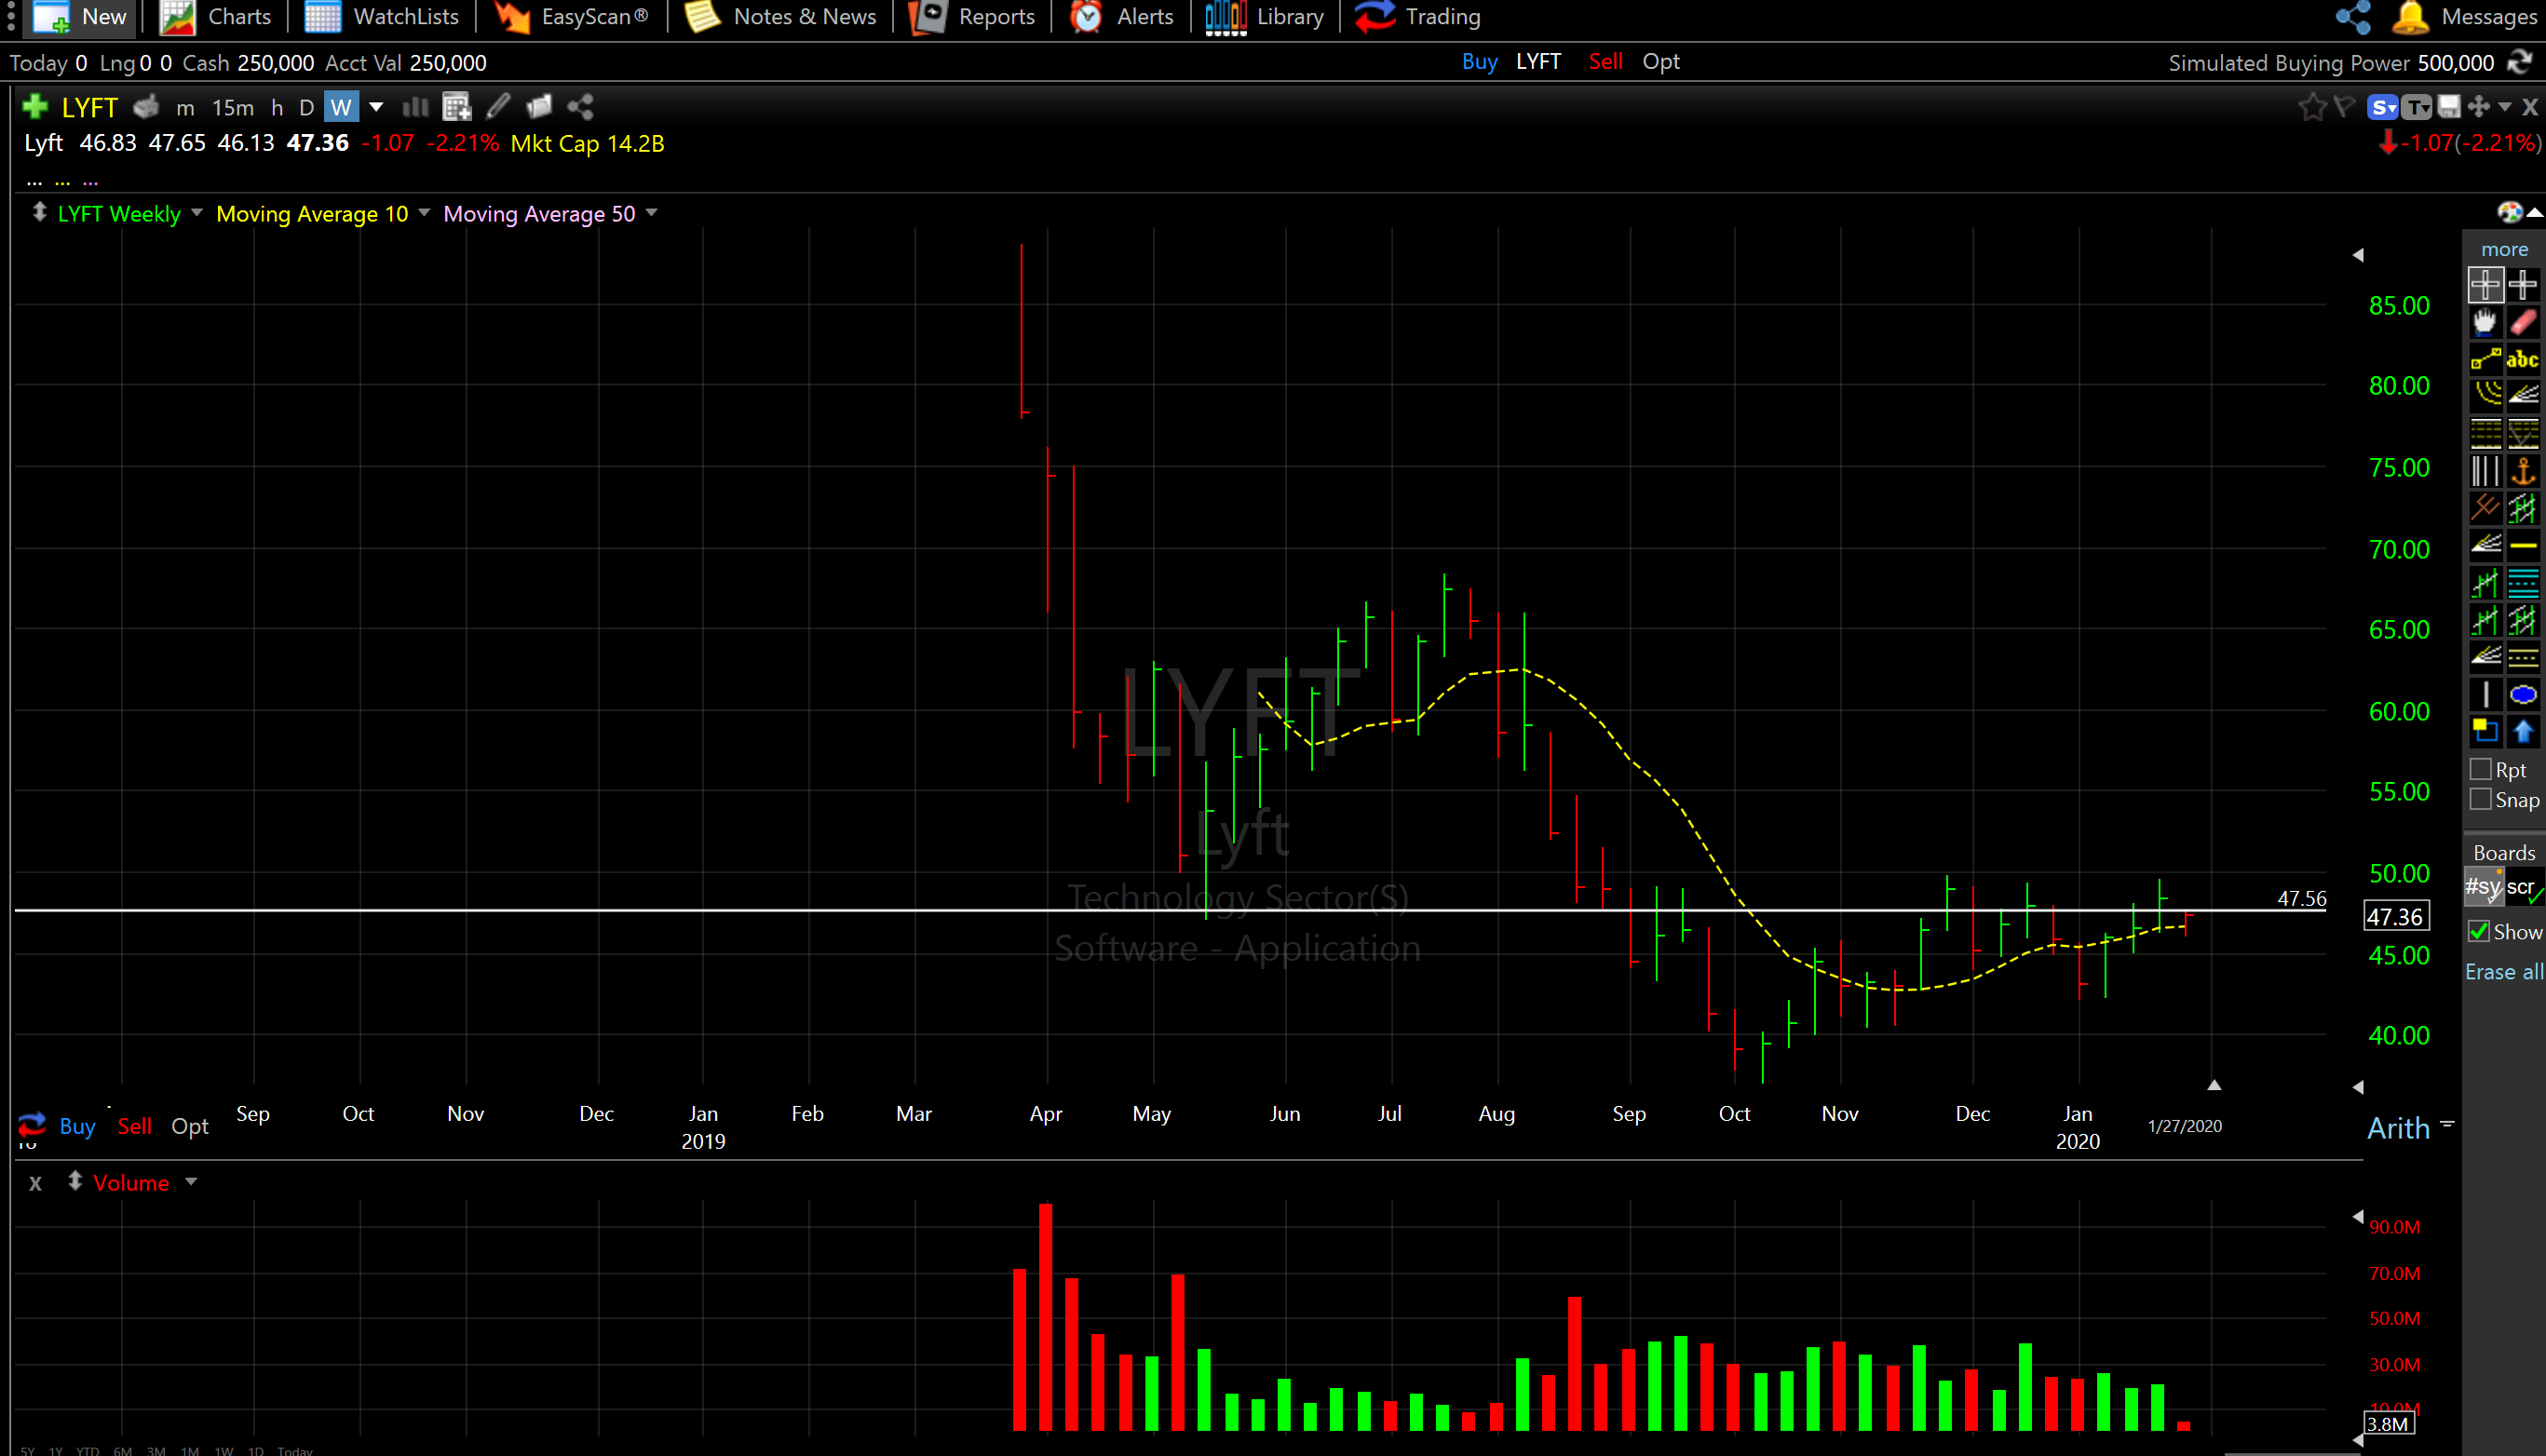2546x1456 pixels.
Task: Click the share icon in chart toolbar
Action: (580, 106)
